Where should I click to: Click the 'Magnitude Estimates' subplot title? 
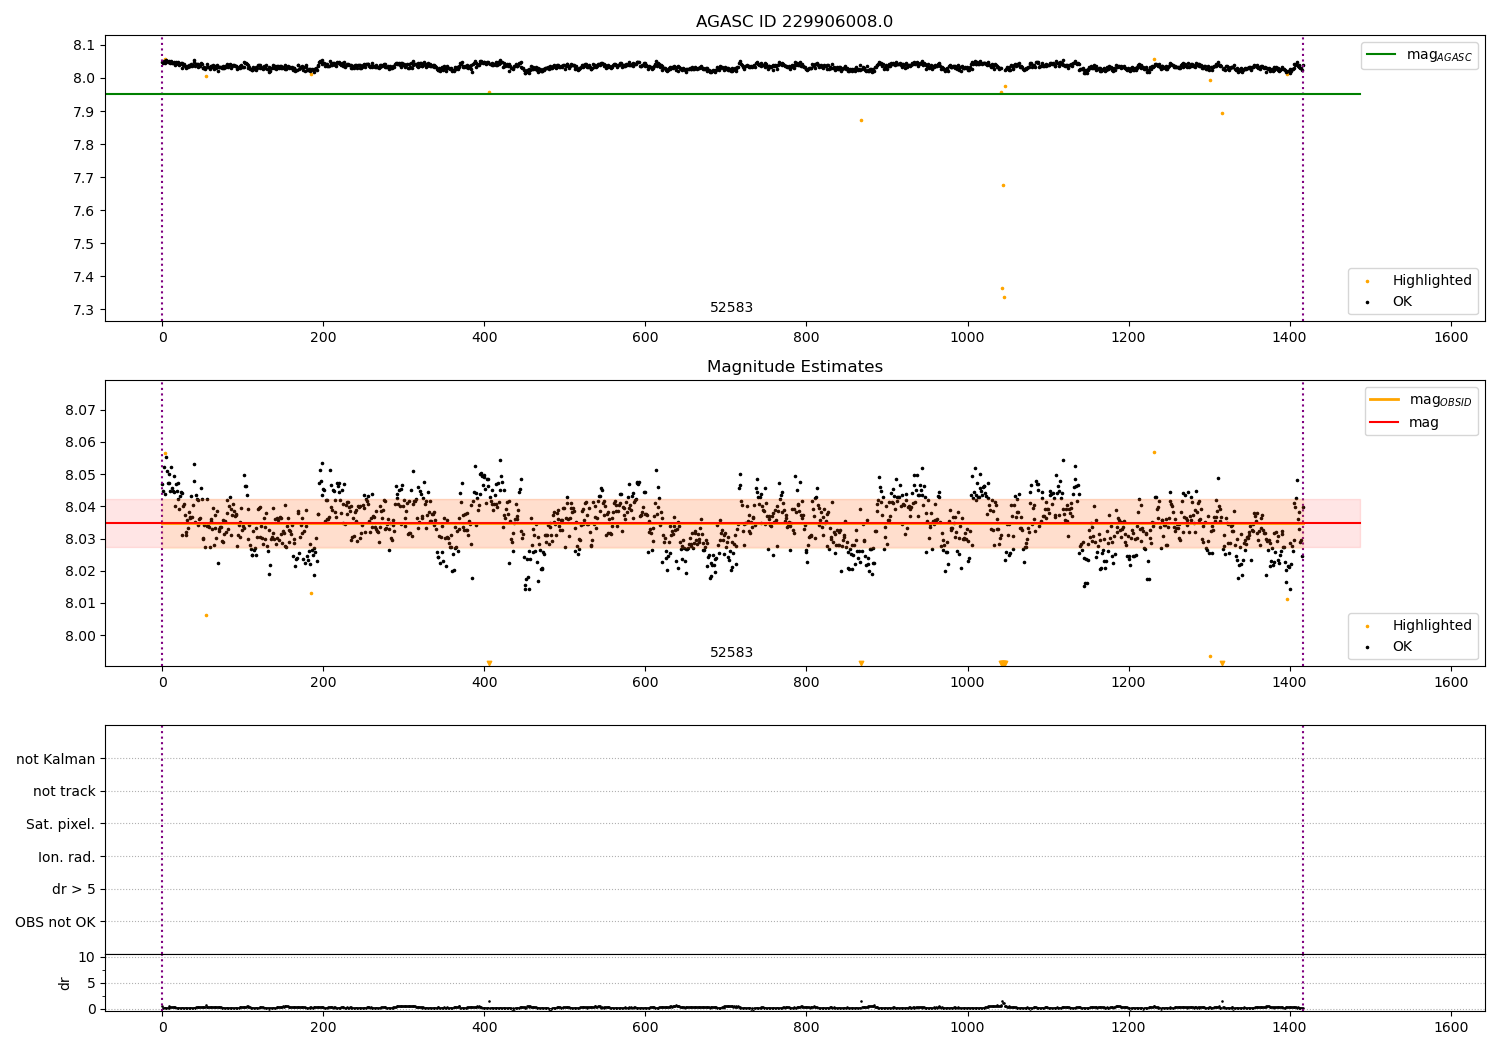[x=794, y=367]
